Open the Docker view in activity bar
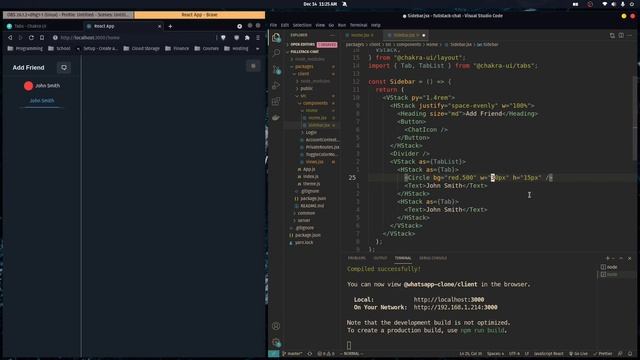This screenshot has height=360, width=640. pyautogui.click(x=276, y=118)
